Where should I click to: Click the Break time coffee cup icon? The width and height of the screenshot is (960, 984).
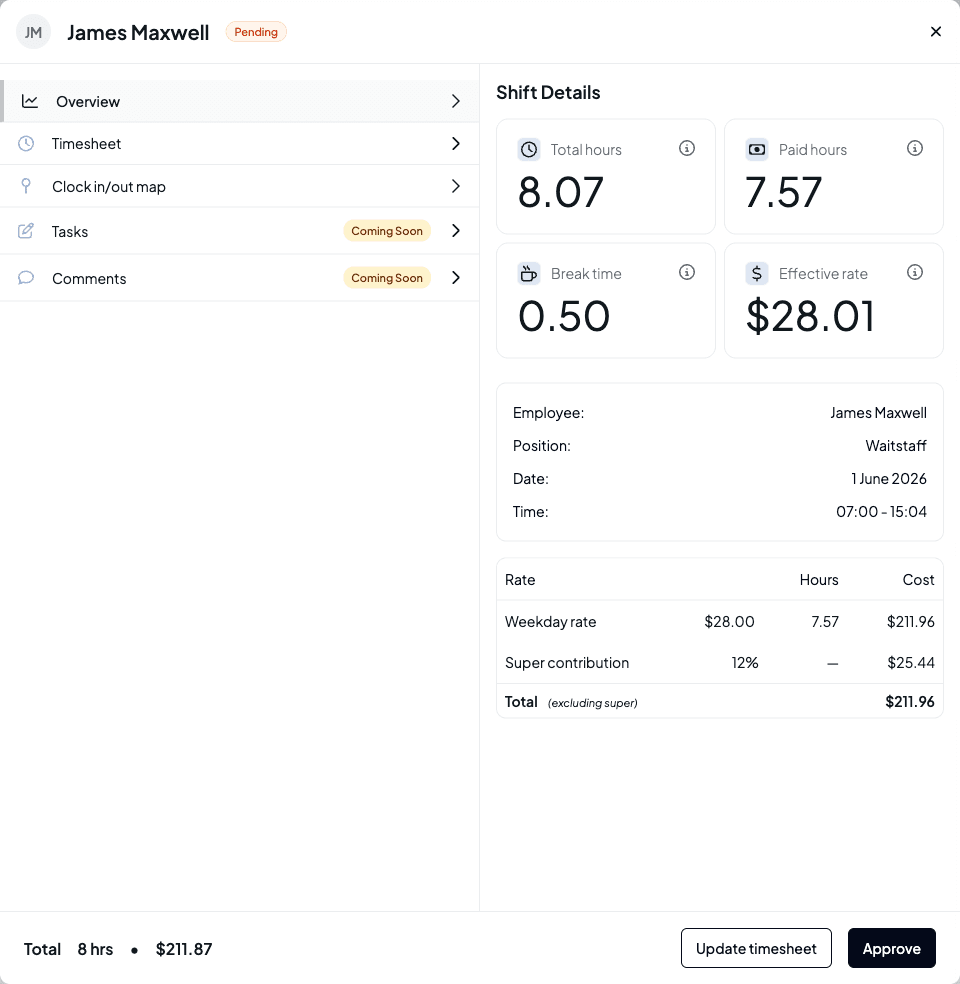point(529,274)
